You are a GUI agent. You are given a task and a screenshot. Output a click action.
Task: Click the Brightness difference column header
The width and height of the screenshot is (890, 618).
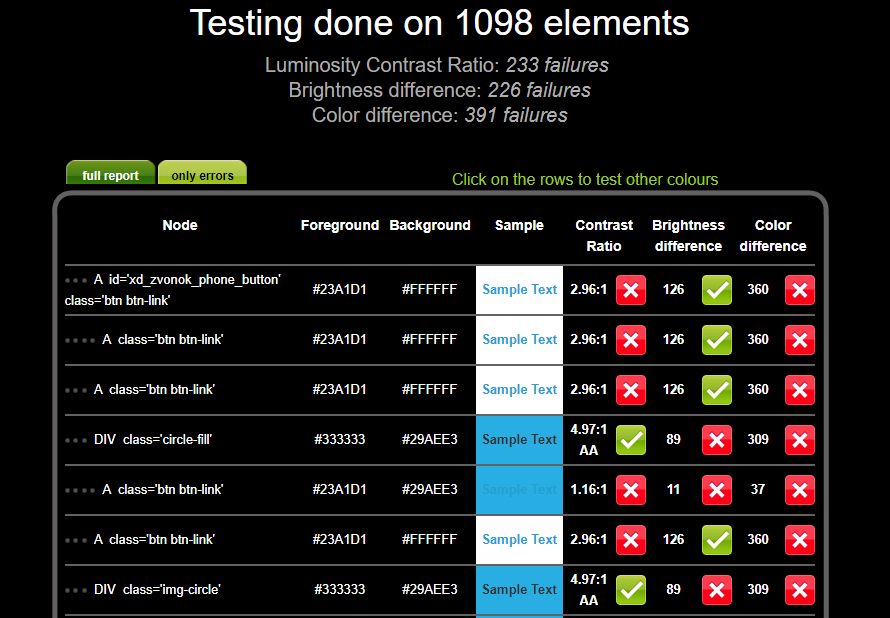point(688,236)
